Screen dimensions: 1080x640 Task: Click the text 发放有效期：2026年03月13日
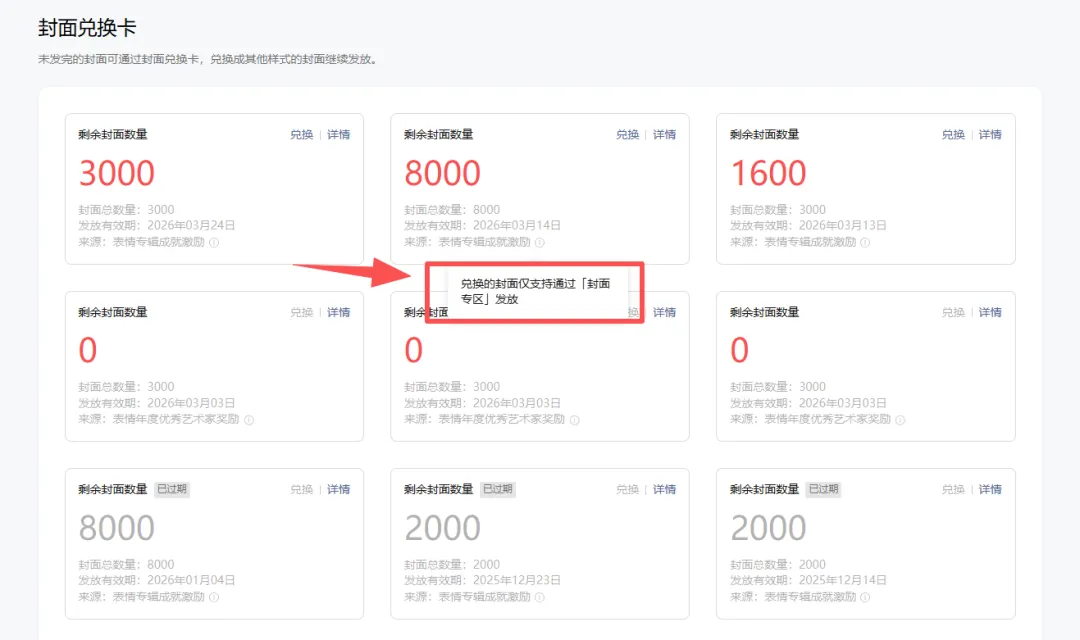click(808, 225)
